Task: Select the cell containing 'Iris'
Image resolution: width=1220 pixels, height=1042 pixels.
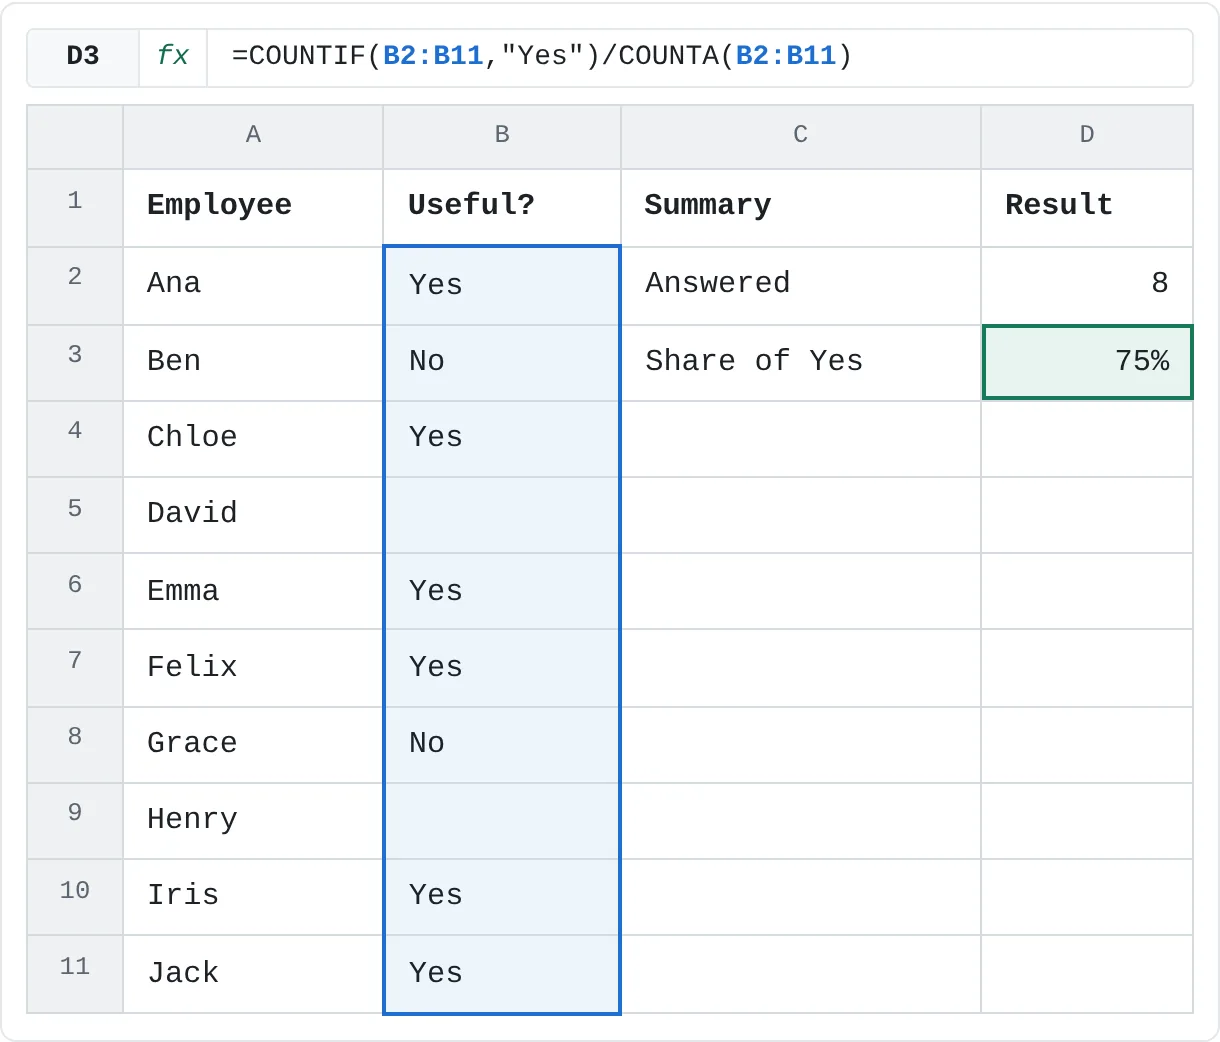Action: tap(253, 897)
